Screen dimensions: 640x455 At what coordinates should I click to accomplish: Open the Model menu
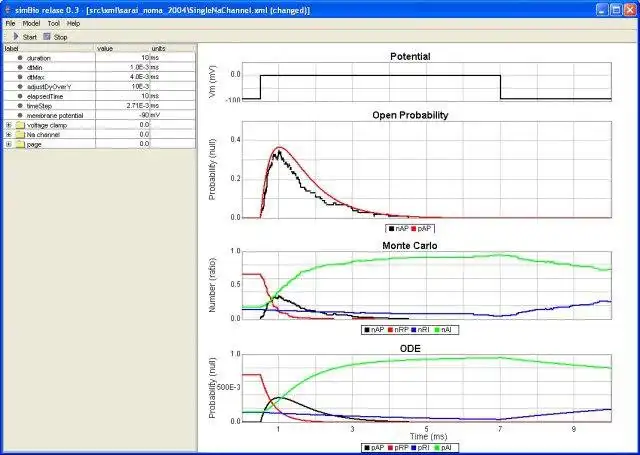click(x=31, y=24)
